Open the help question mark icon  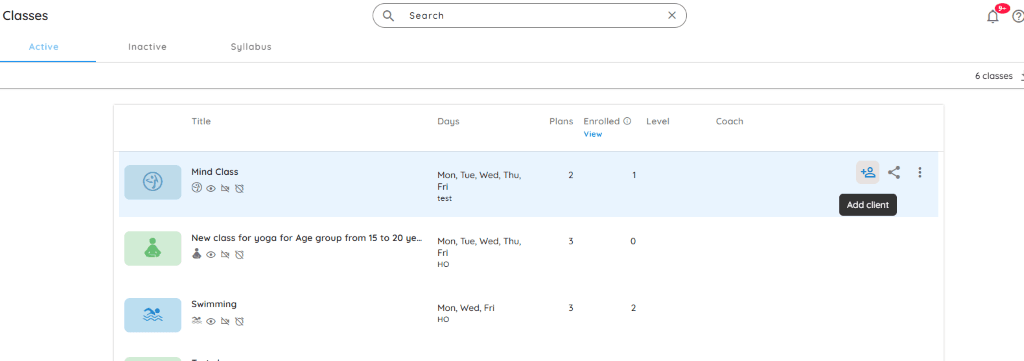pyautogui.click(x=1018, y=16)
